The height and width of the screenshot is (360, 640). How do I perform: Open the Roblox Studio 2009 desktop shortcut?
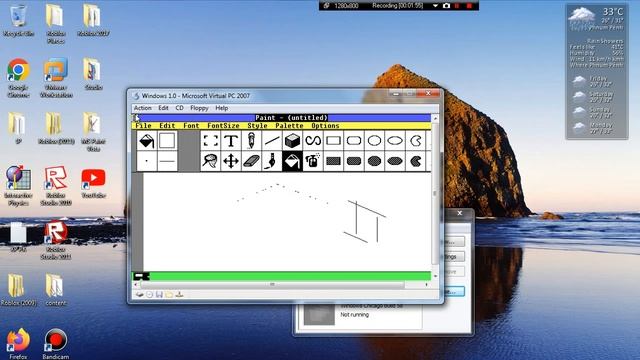click(x=56, y=186)
